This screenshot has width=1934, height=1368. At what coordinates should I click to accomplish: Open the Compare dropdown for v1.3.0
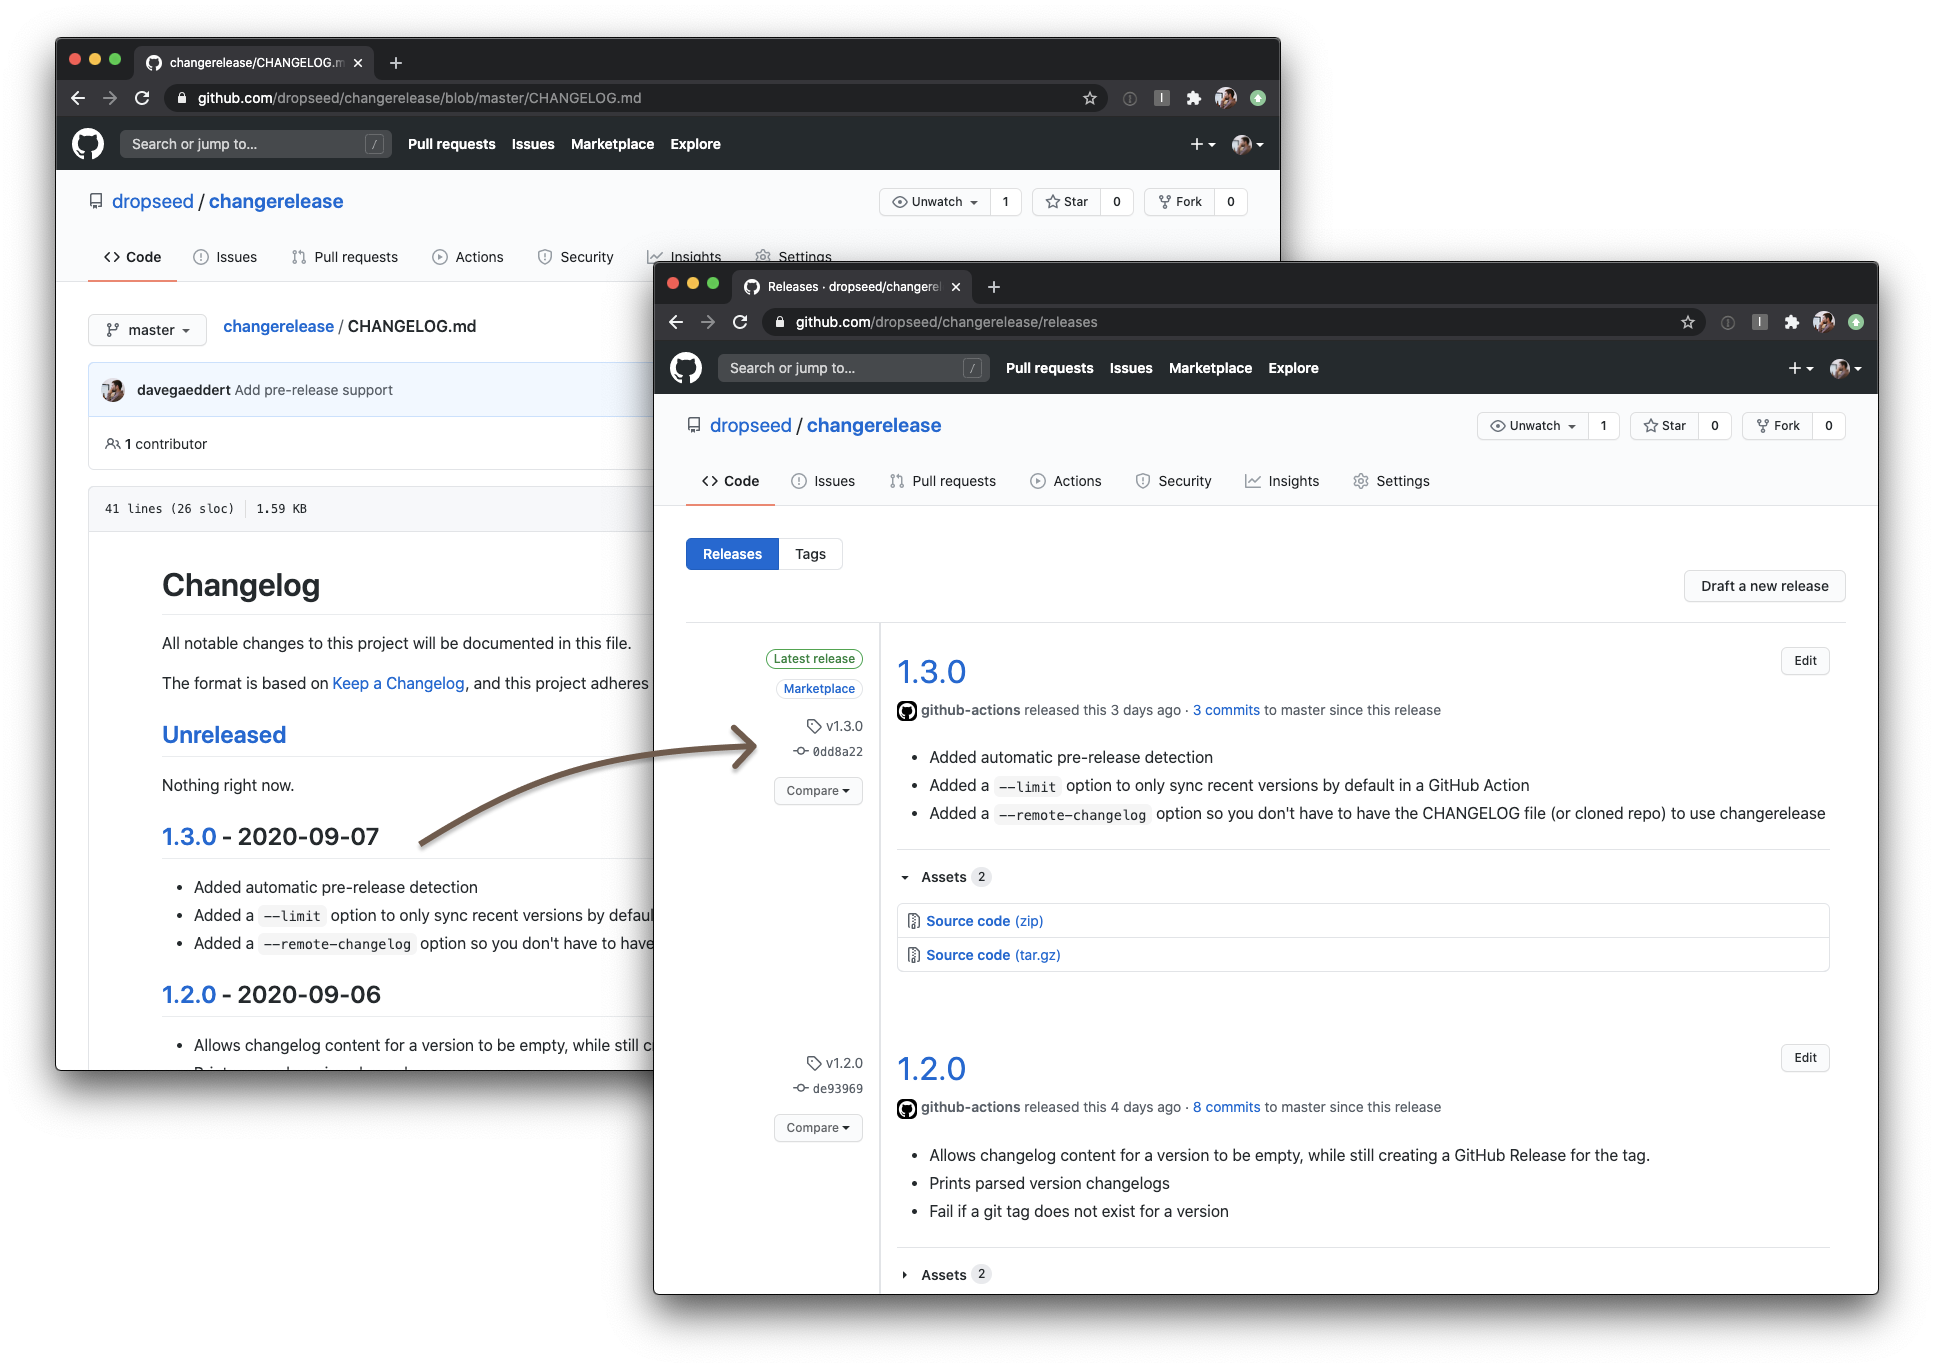(817, 791)
